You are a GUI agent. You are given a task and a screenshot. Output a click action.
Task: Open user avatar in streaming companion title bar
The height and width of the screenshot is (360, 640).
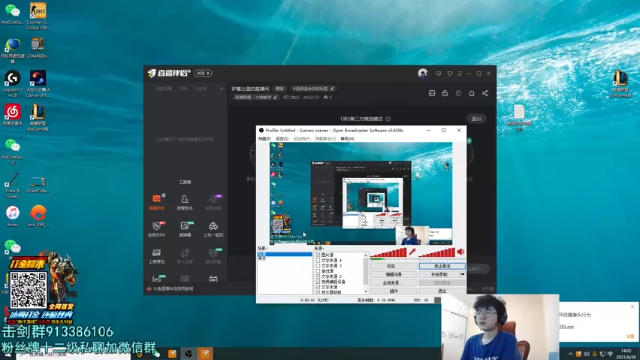(x=423, y=73)
